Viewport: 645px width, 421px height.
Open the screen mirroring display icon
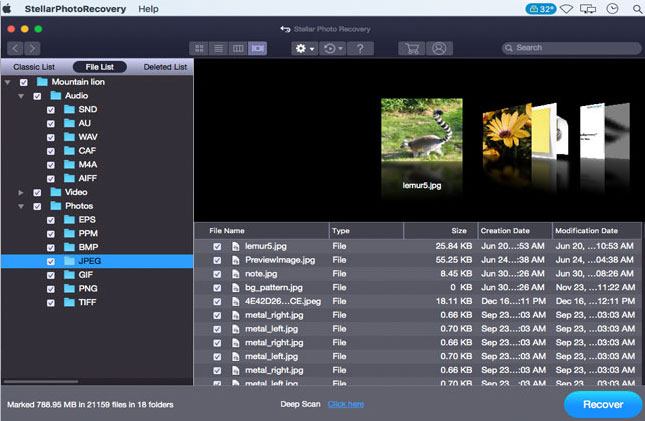[588, 9]
